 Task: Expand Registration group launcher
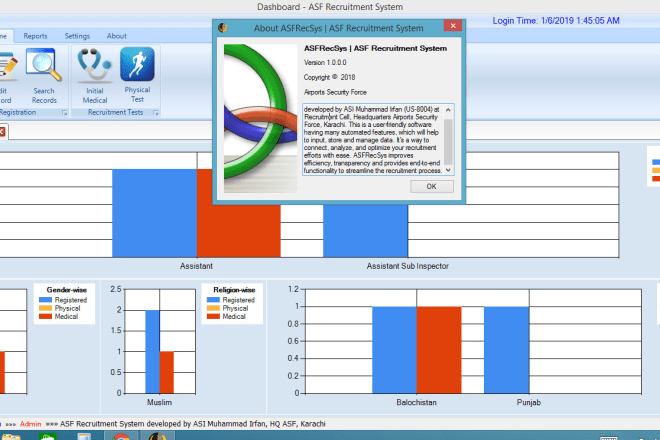point(64,113)
